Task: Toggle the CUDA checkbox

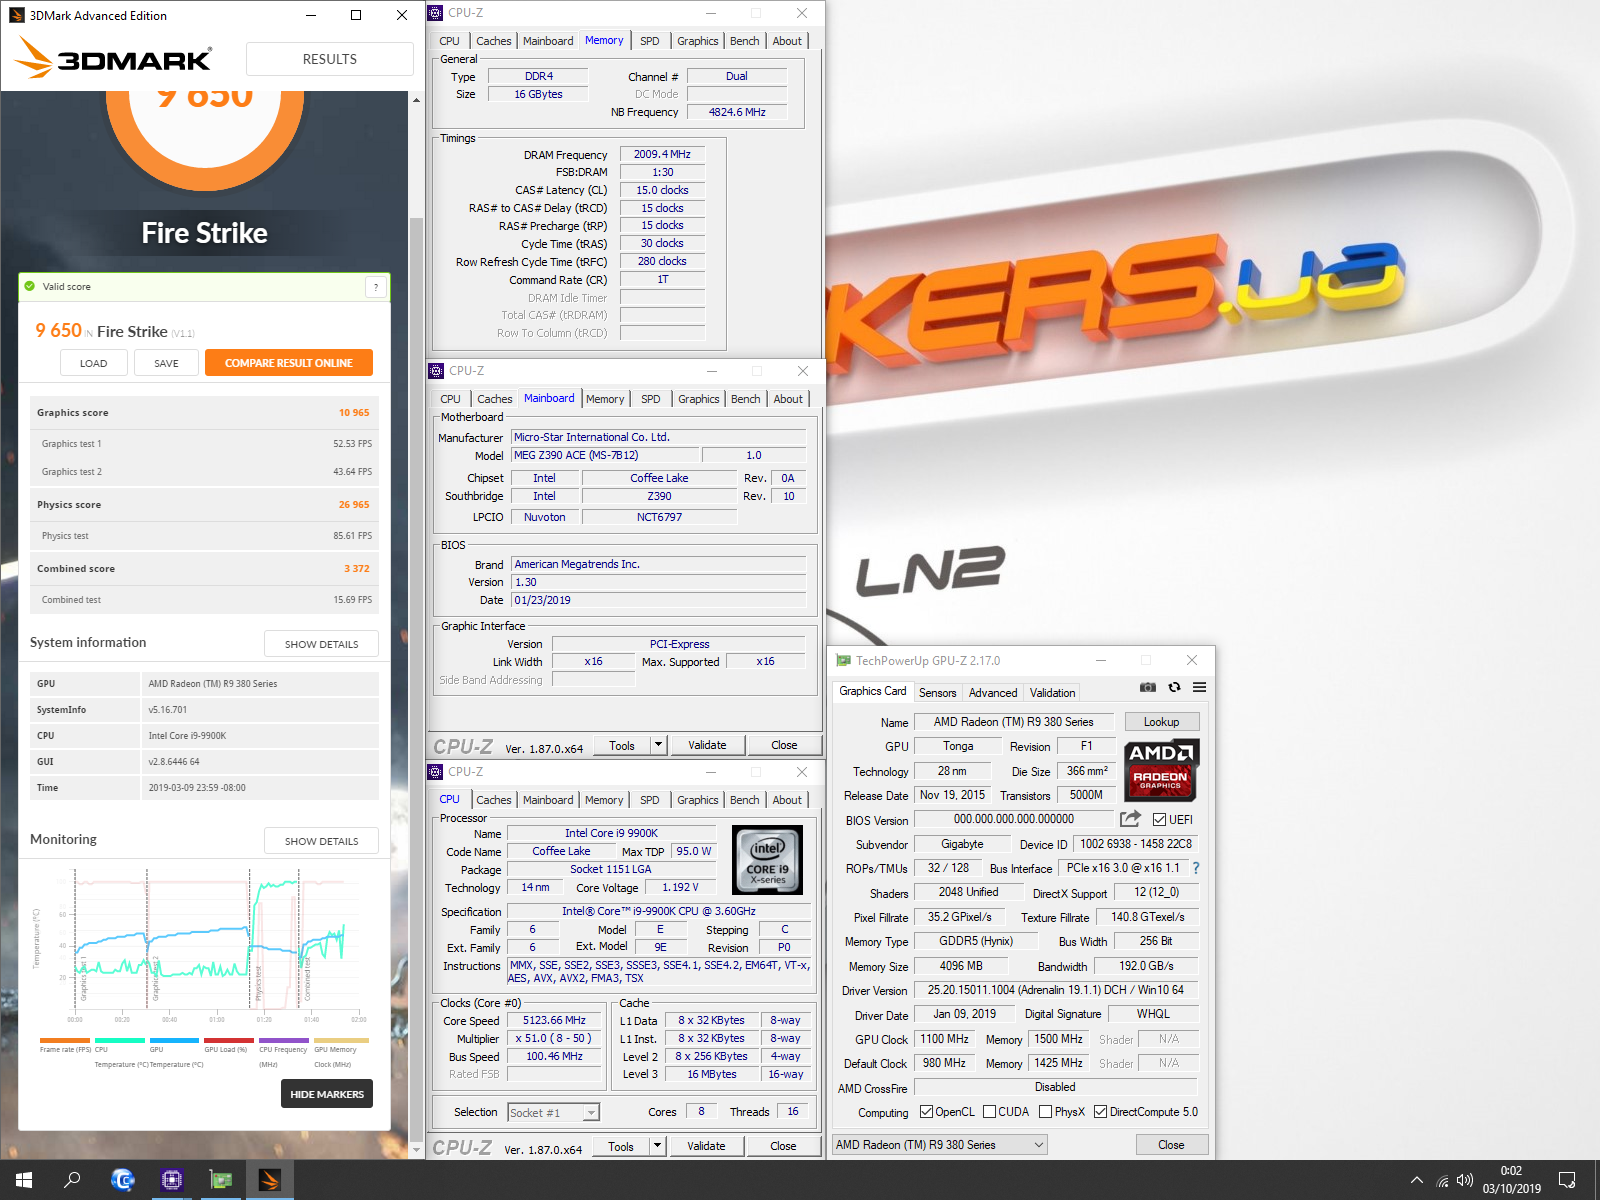Action: (989, 1111)
